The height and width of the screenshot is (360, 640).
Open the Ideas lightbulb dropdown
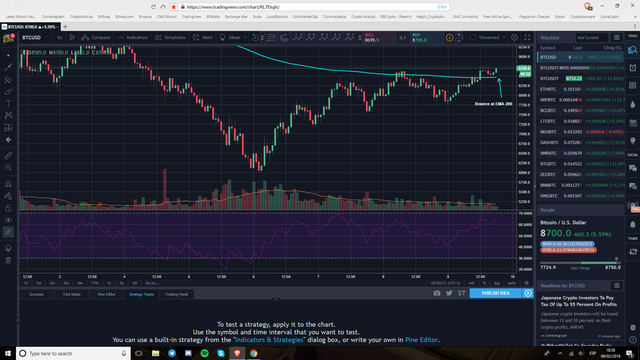click(x=233, y=38)
